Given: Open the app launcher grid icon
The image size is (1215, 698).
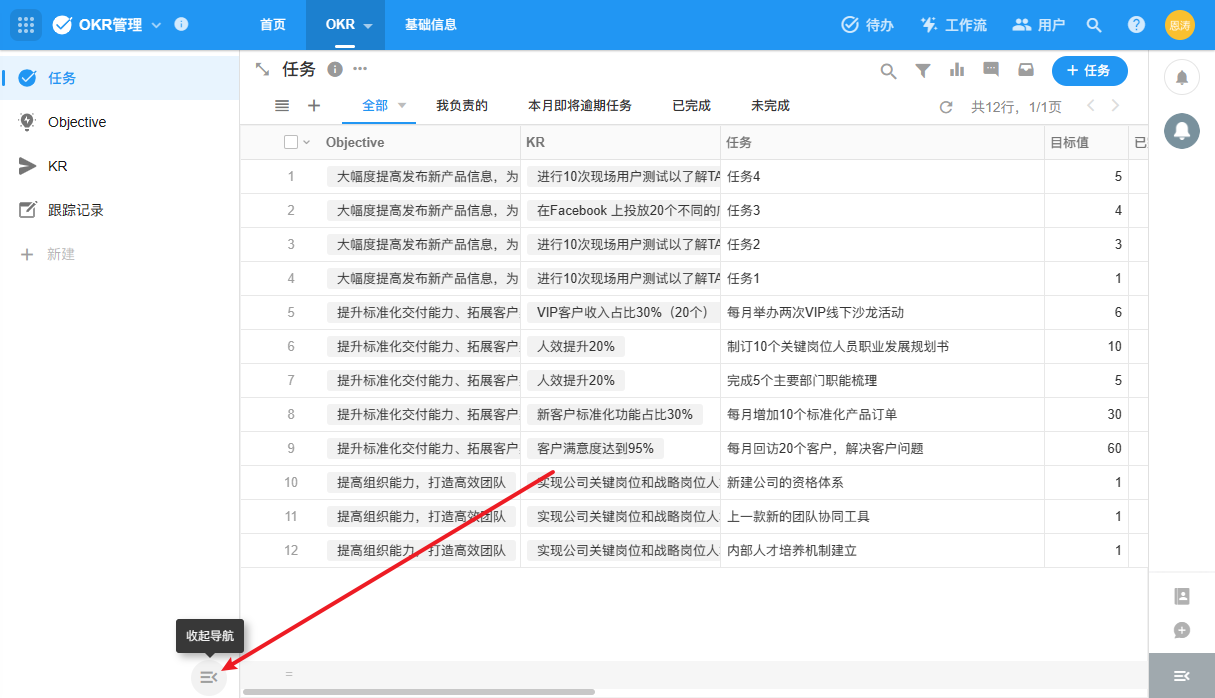Looking at the screenshot, I should click(26, 25).
